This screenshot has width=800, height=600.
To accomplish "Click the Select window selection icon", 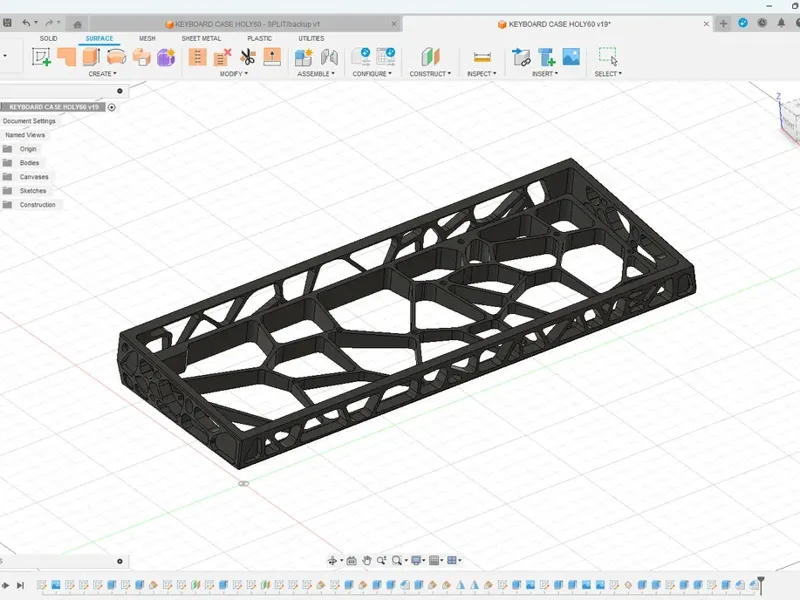I will click(608, 57).
